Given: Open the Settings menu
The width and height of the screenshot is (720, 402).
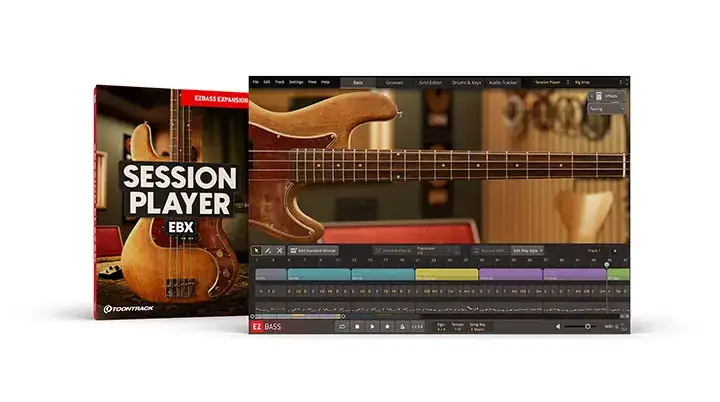Looking at the screenshot, I should (296, 82).
